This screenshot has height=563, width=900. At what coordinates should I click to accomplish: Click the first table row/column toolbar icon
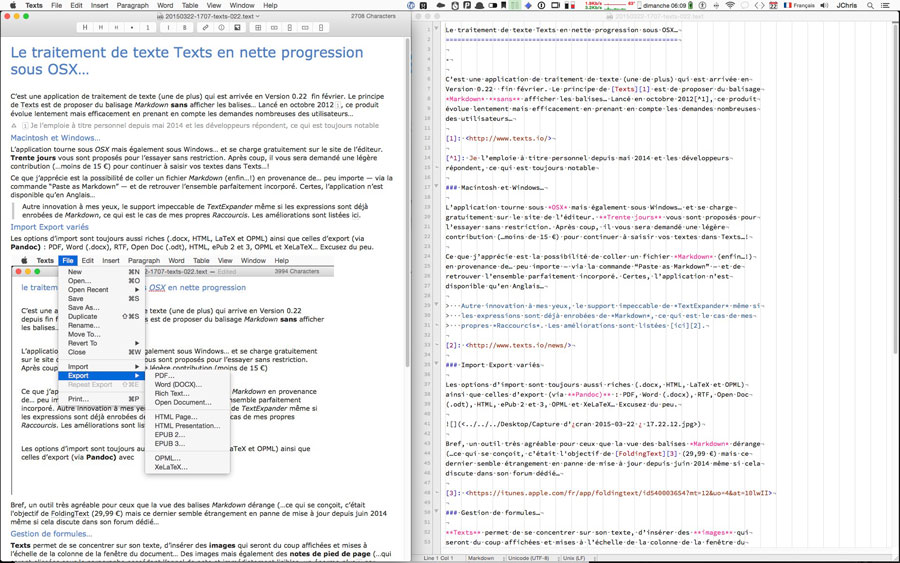(274, 27)
